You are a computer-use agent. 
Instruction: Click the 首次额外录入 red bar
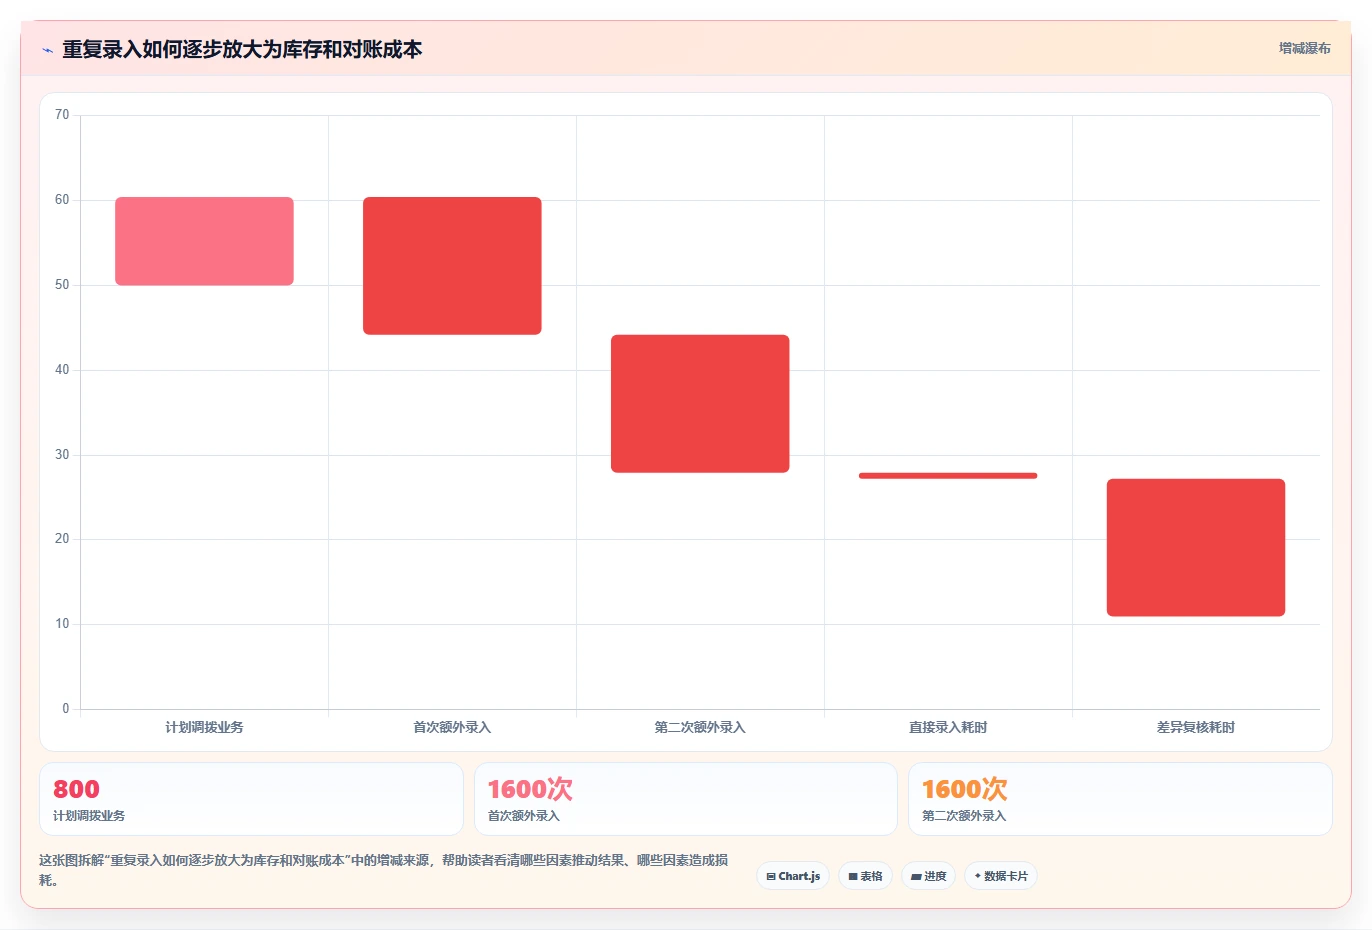(x=452, y=266)
